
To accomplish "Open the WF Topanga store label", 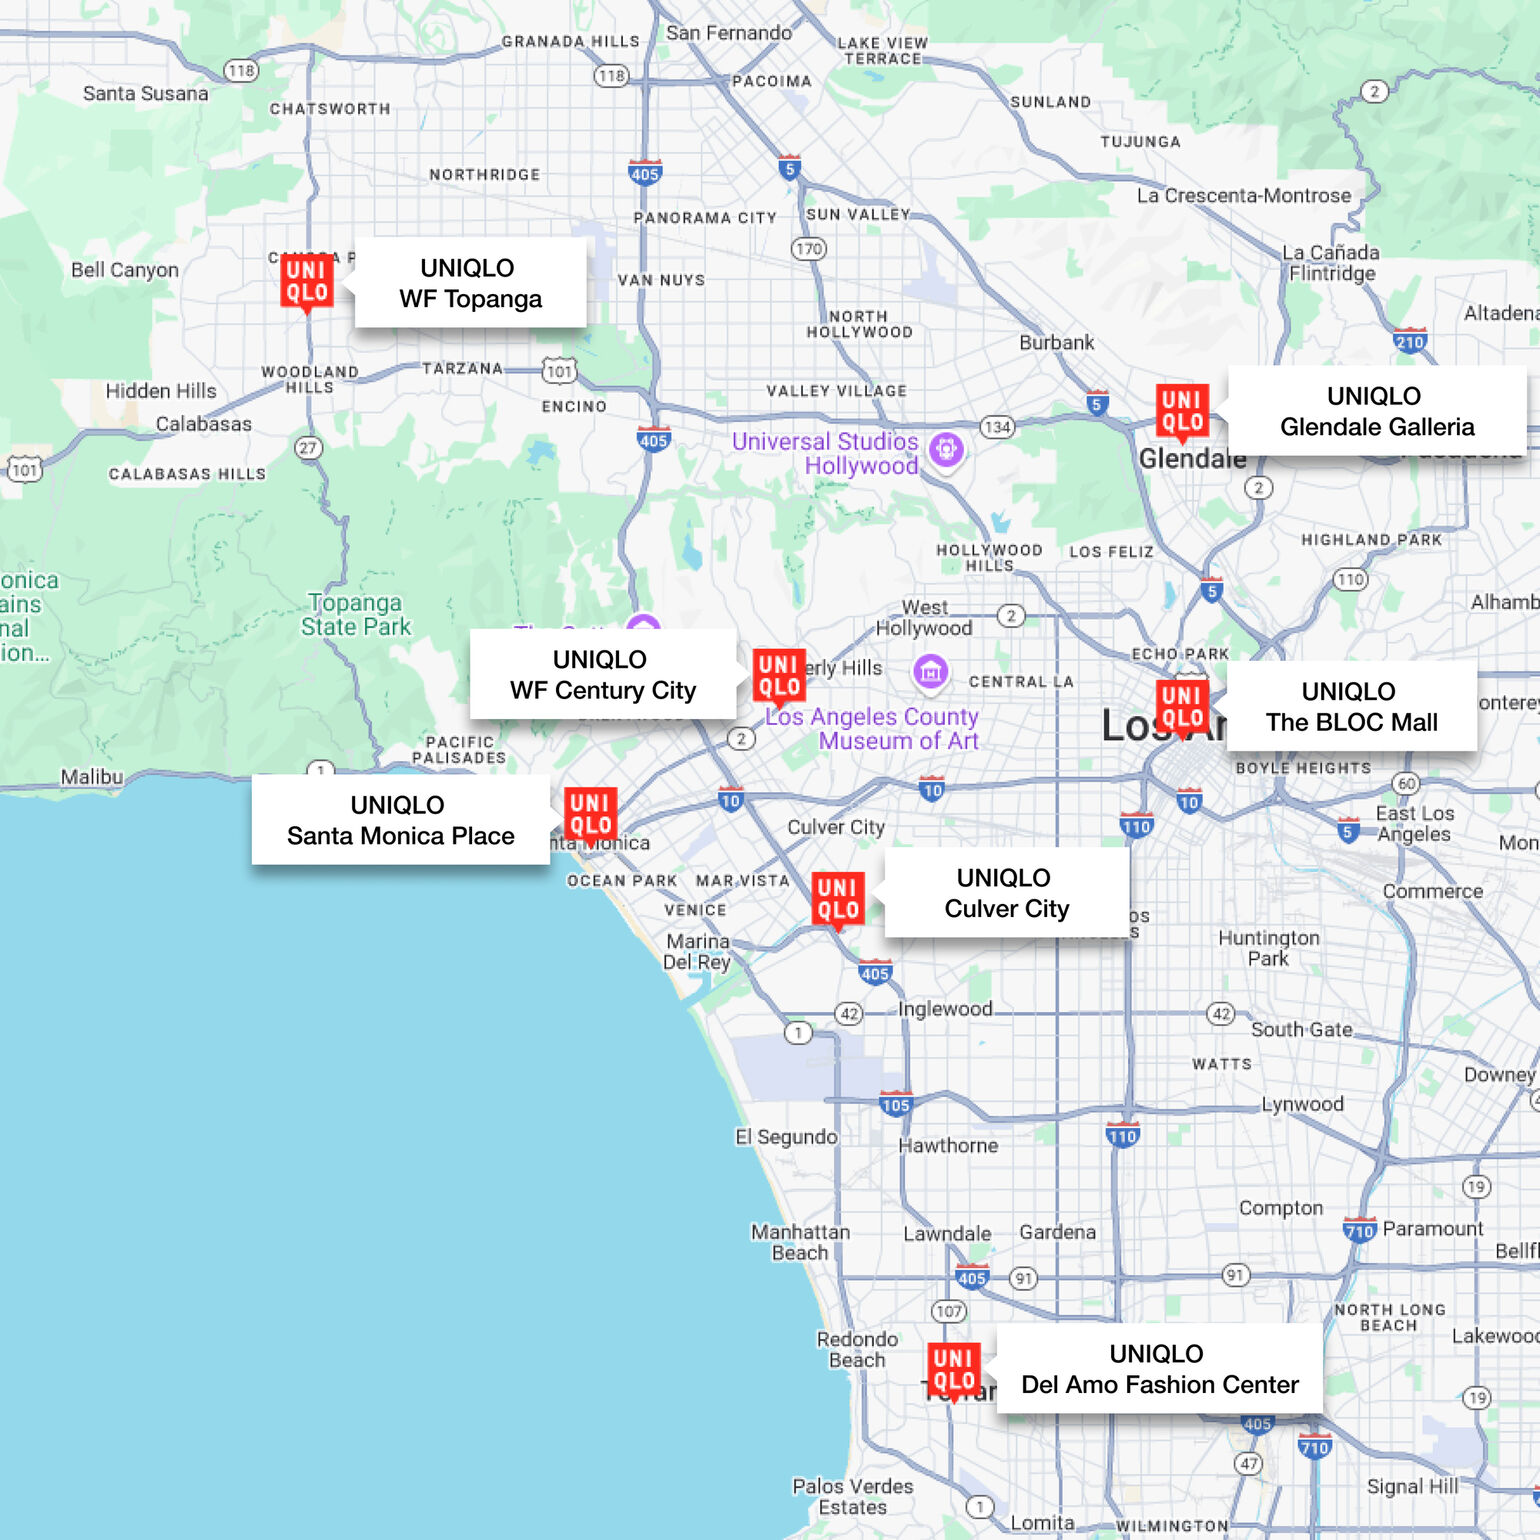I will pos(470,283).
